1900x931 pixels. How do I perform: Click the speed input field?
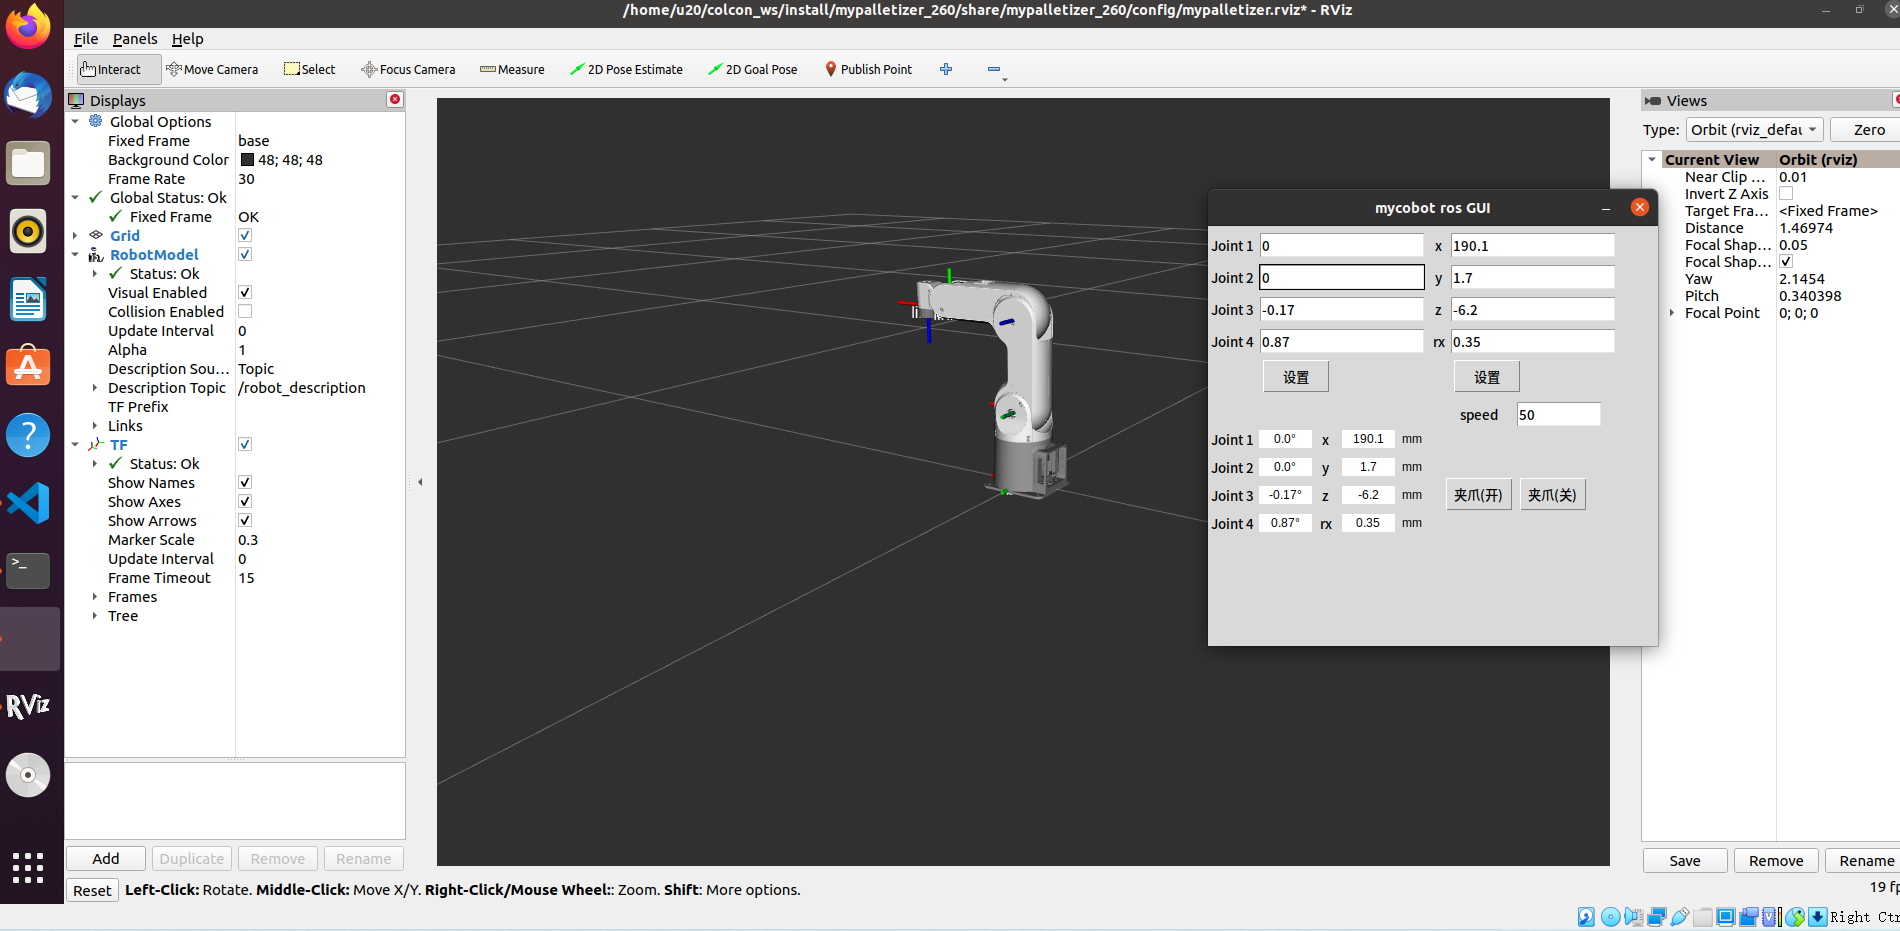coord(1557,415)
